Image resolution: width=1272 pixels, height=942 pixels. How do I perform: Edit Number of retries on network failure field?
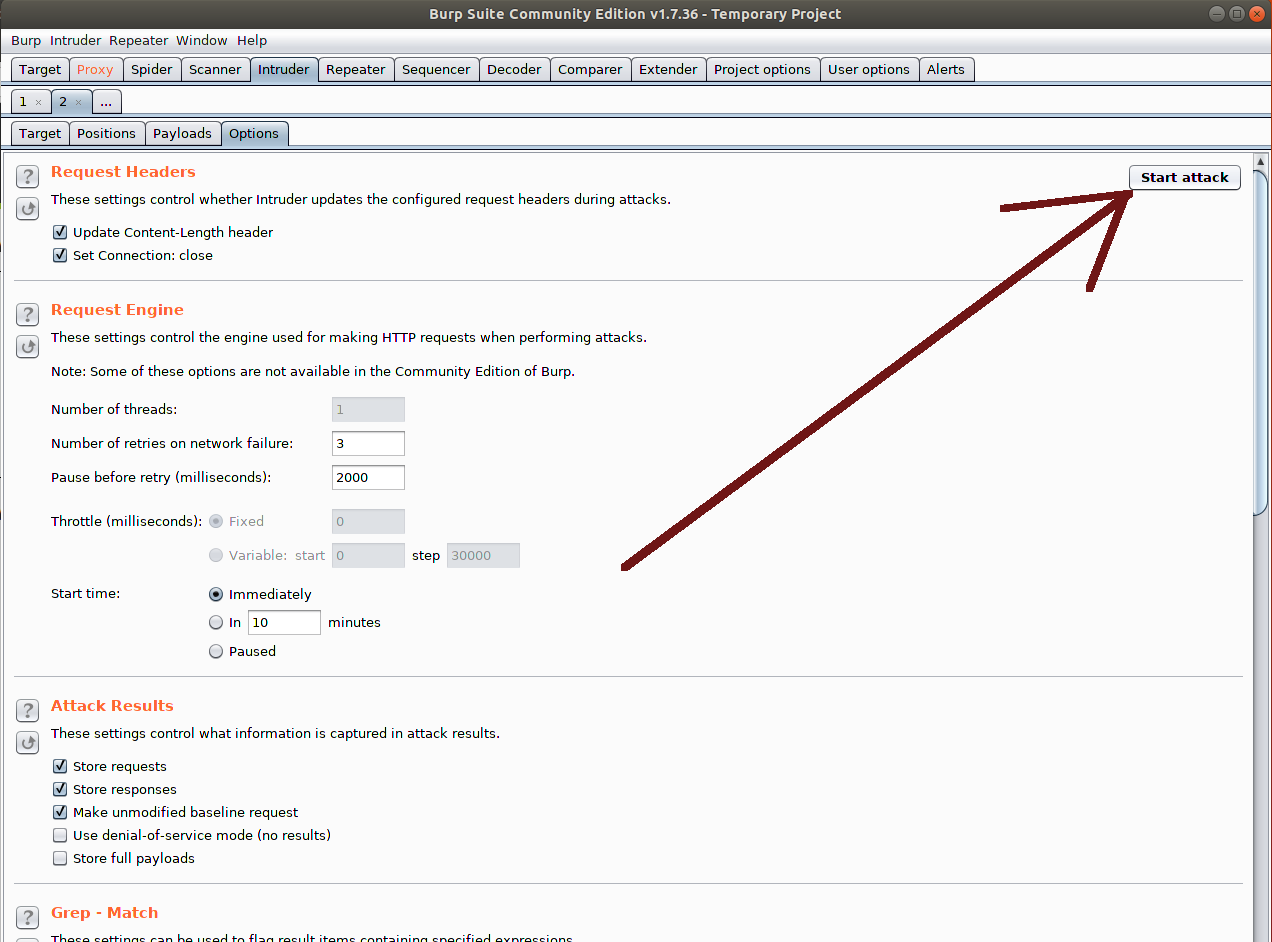click(368, 443)
